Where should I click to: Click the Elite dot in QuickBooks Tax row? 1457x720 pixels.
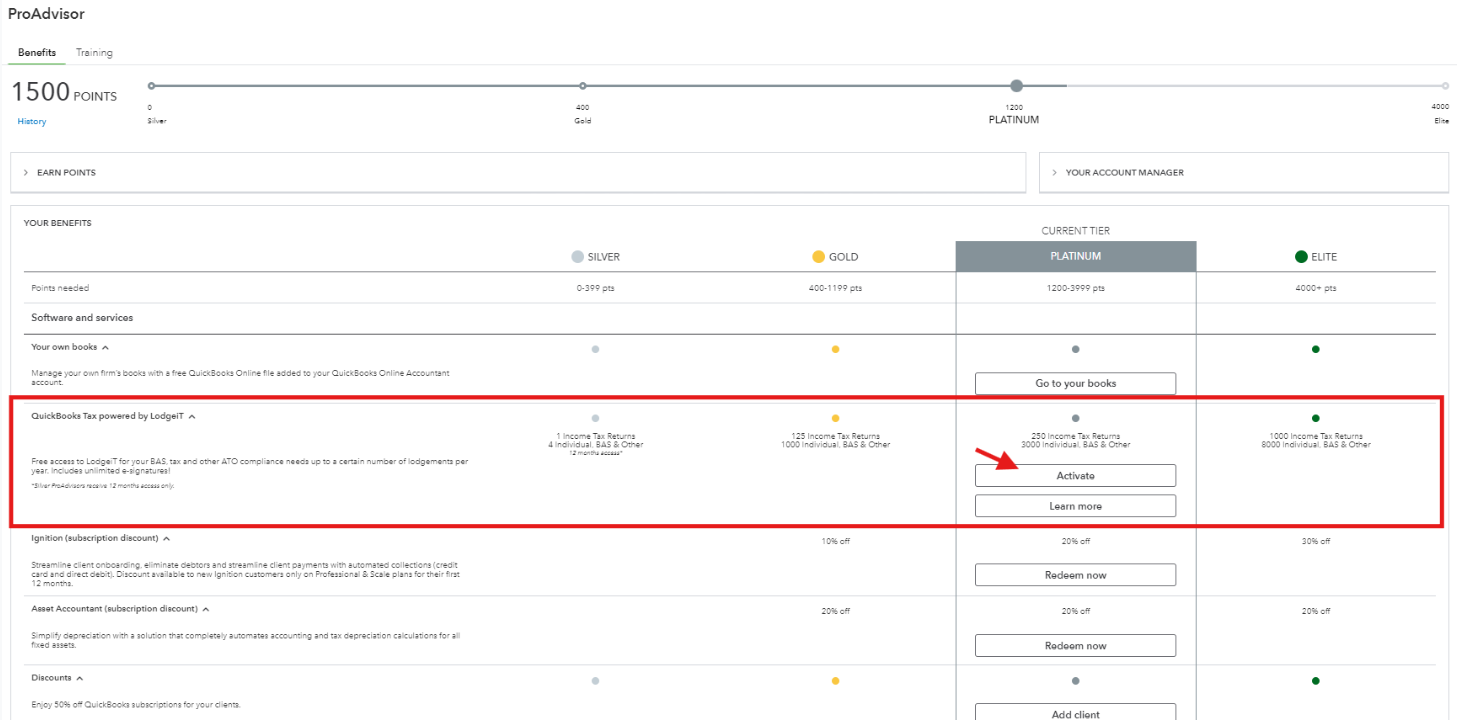coord(1315,418)
